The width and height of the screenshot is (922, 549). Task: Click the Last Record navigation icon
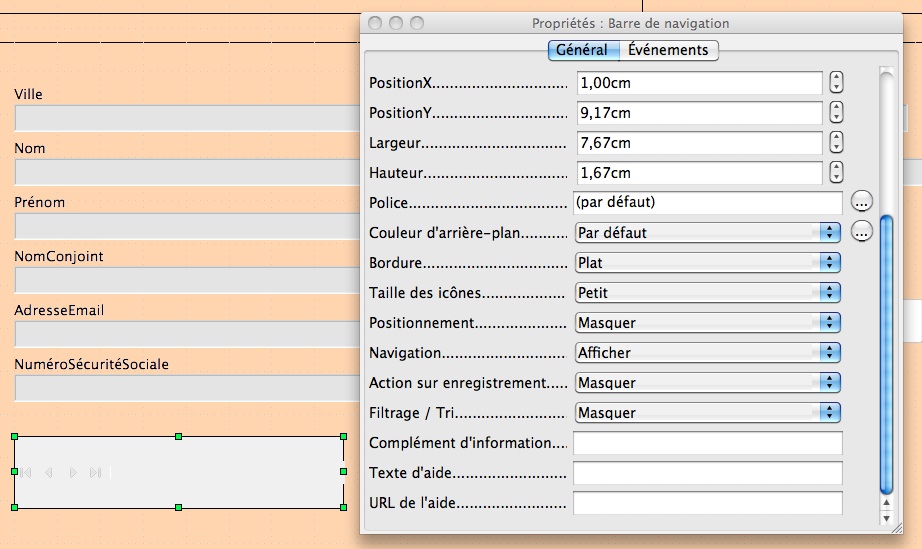(x=95, y=472)
